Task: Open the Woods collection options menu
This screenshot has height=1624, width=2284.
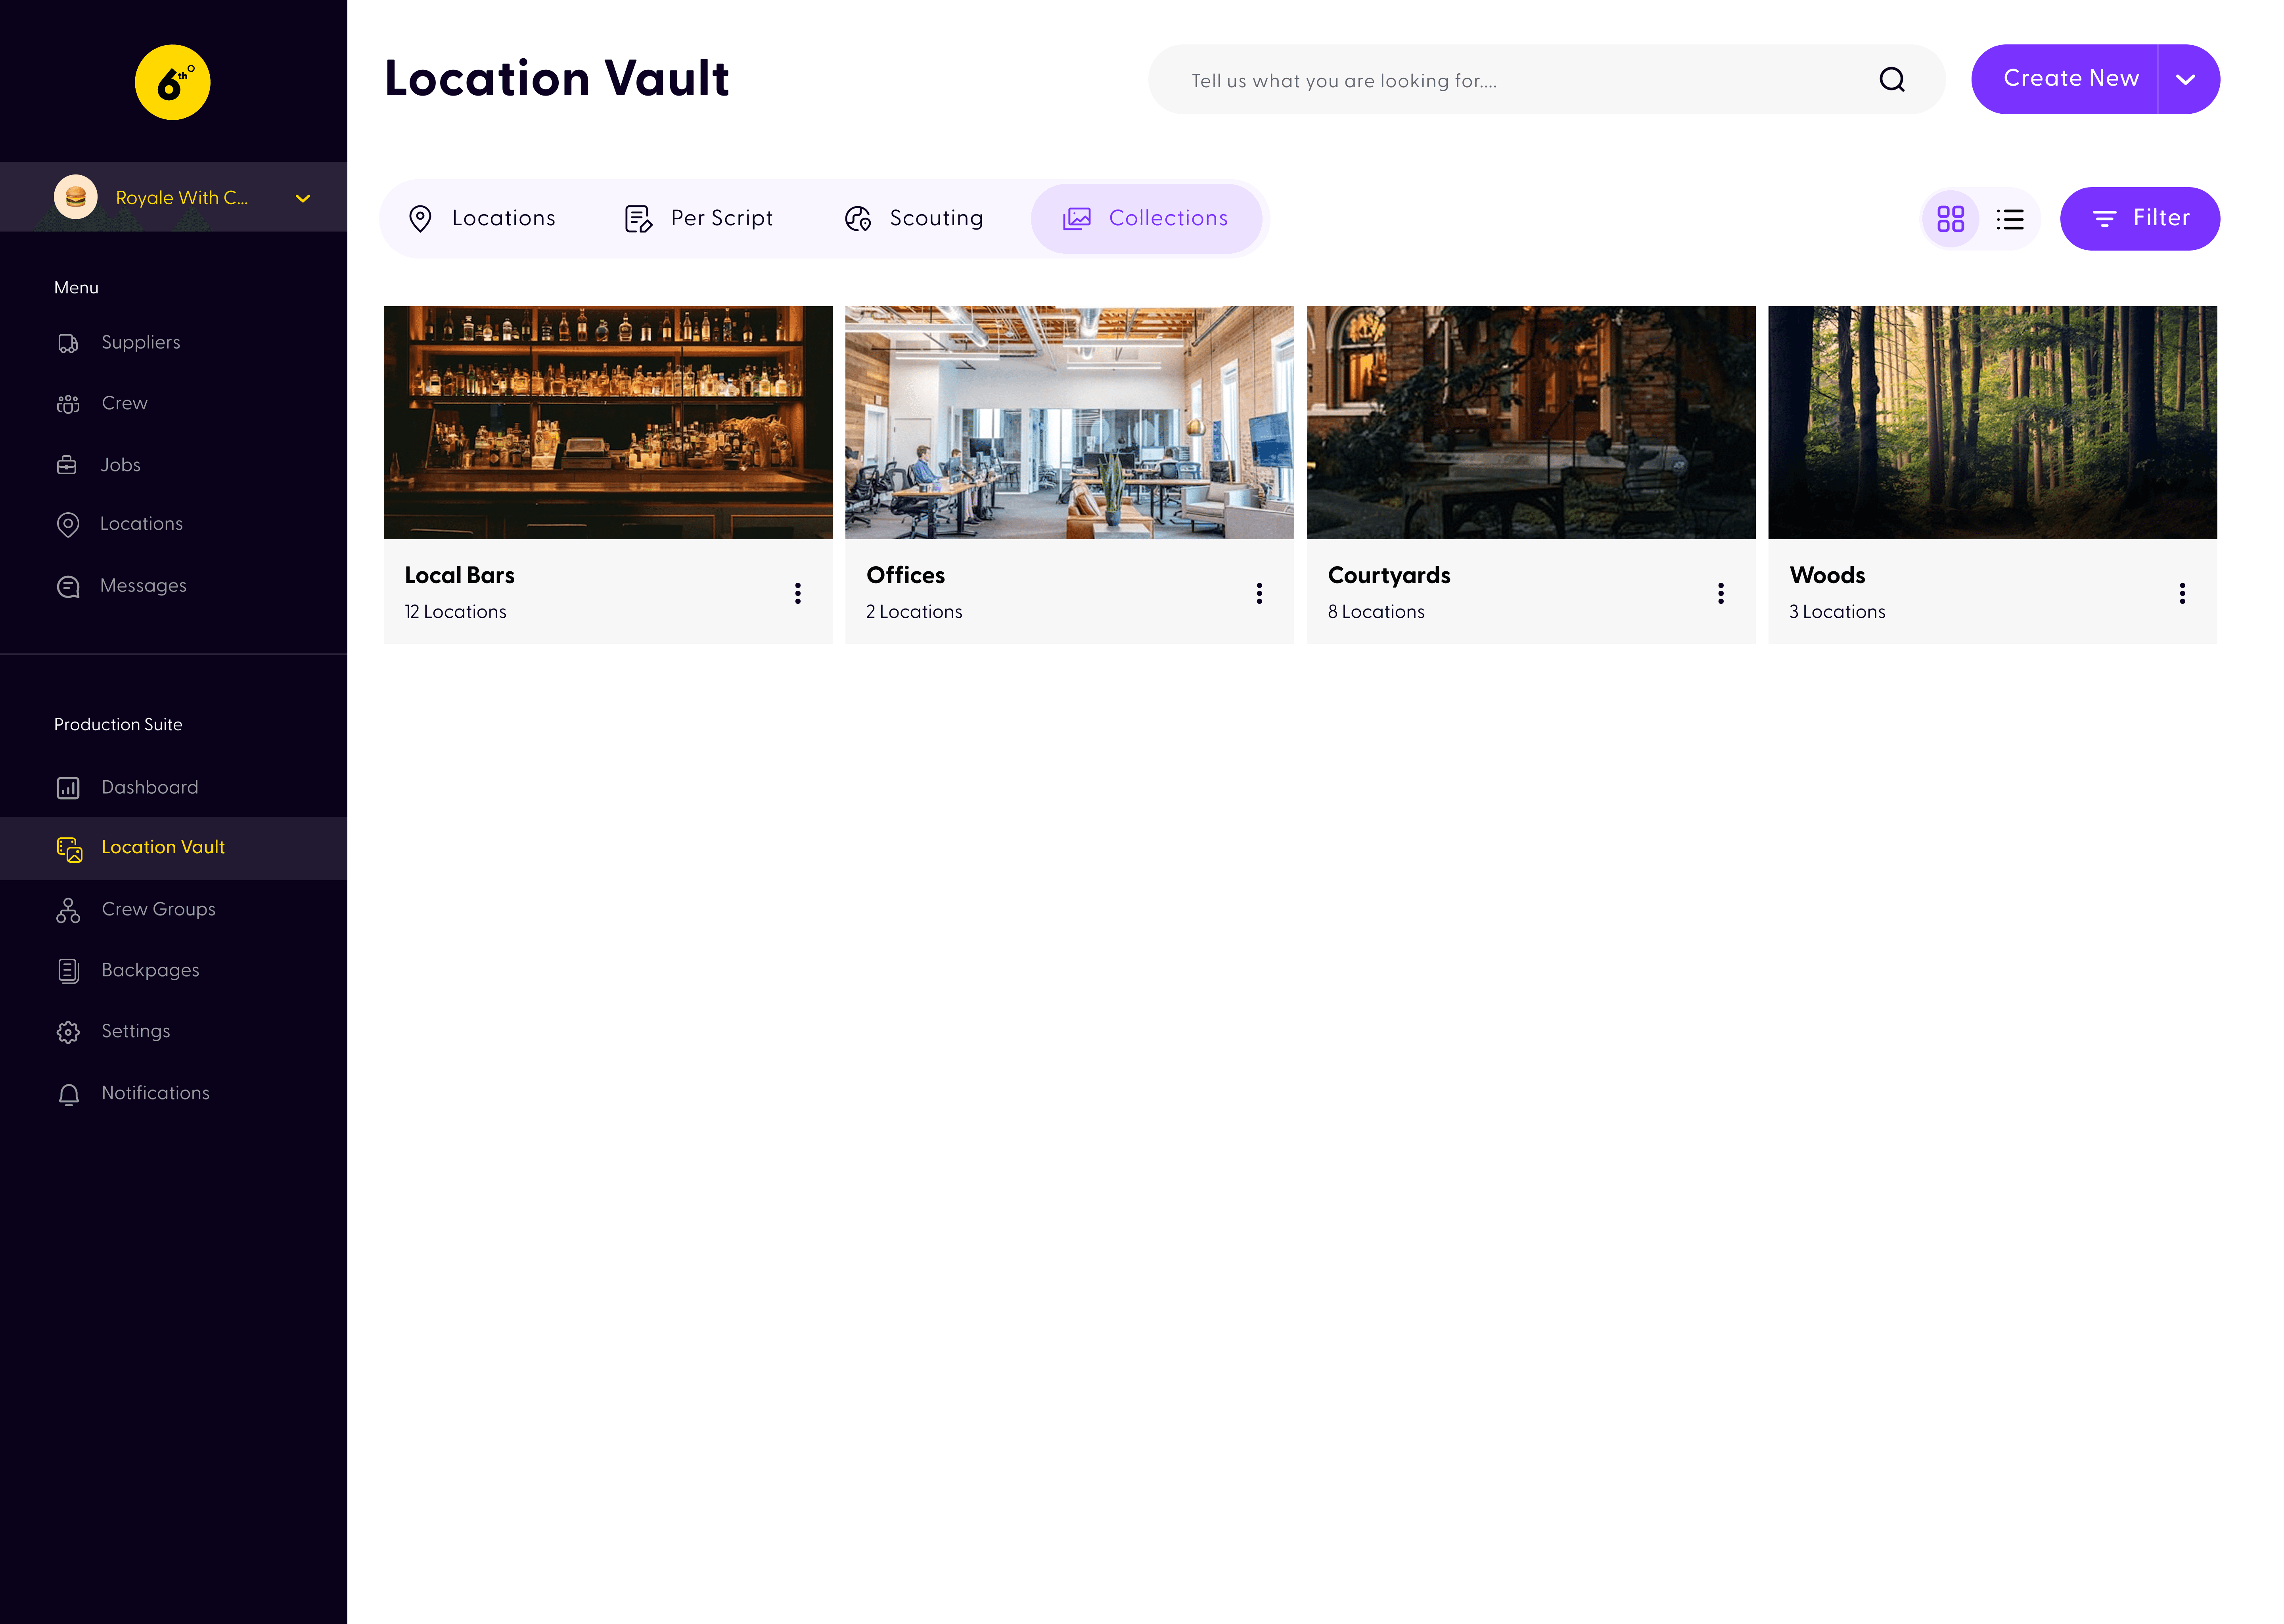Action: (2182, 594)
